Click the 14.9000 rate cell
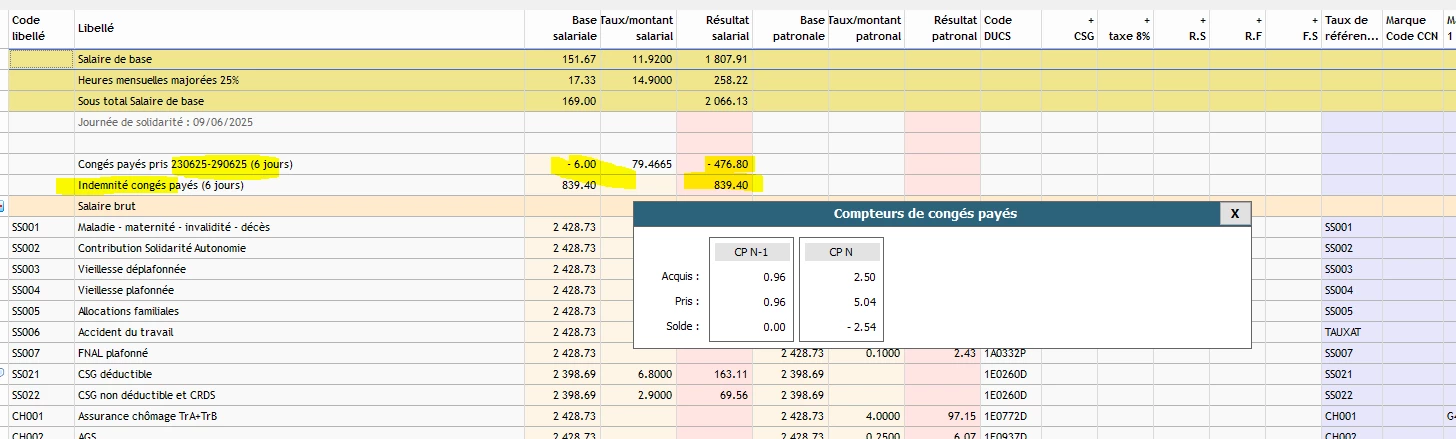This screenshot has width=1456, height=439. 638,80
